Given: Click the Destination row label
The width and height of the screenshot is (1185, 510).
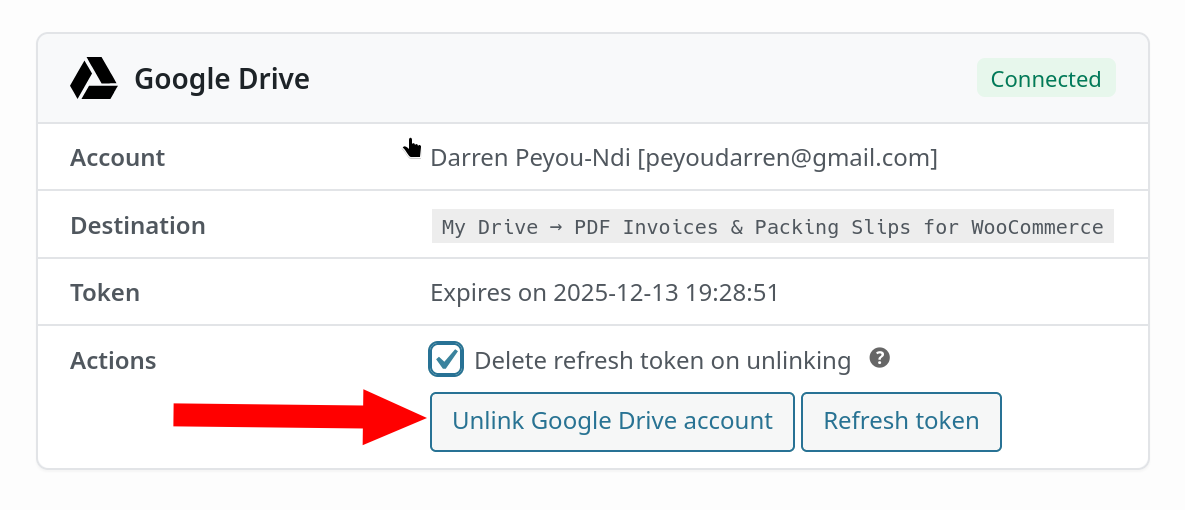Looking at the screenshot, I should [x=137, y=226].
